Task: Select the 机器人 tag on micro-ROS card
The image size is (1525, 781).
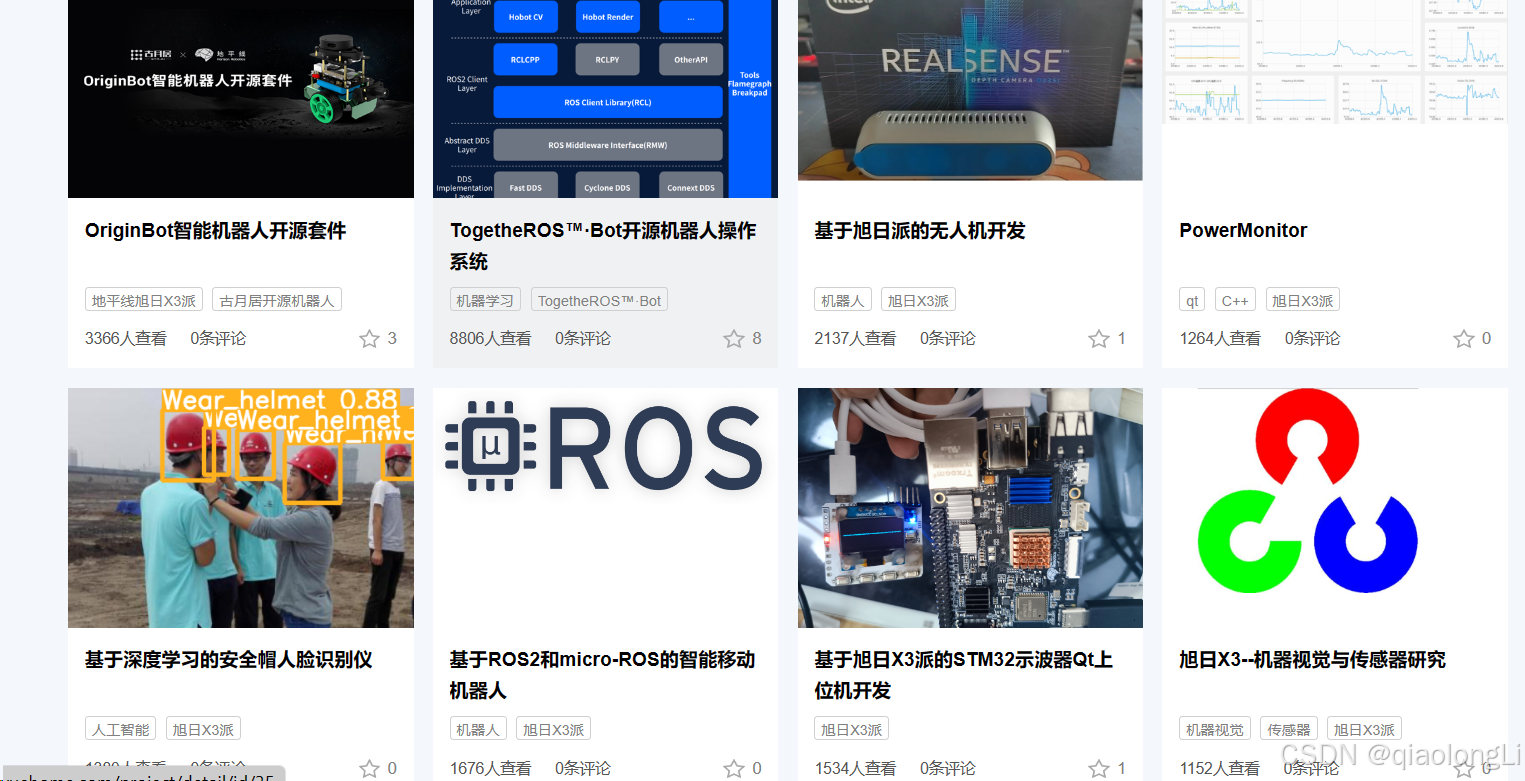Action: coord(478,729)
